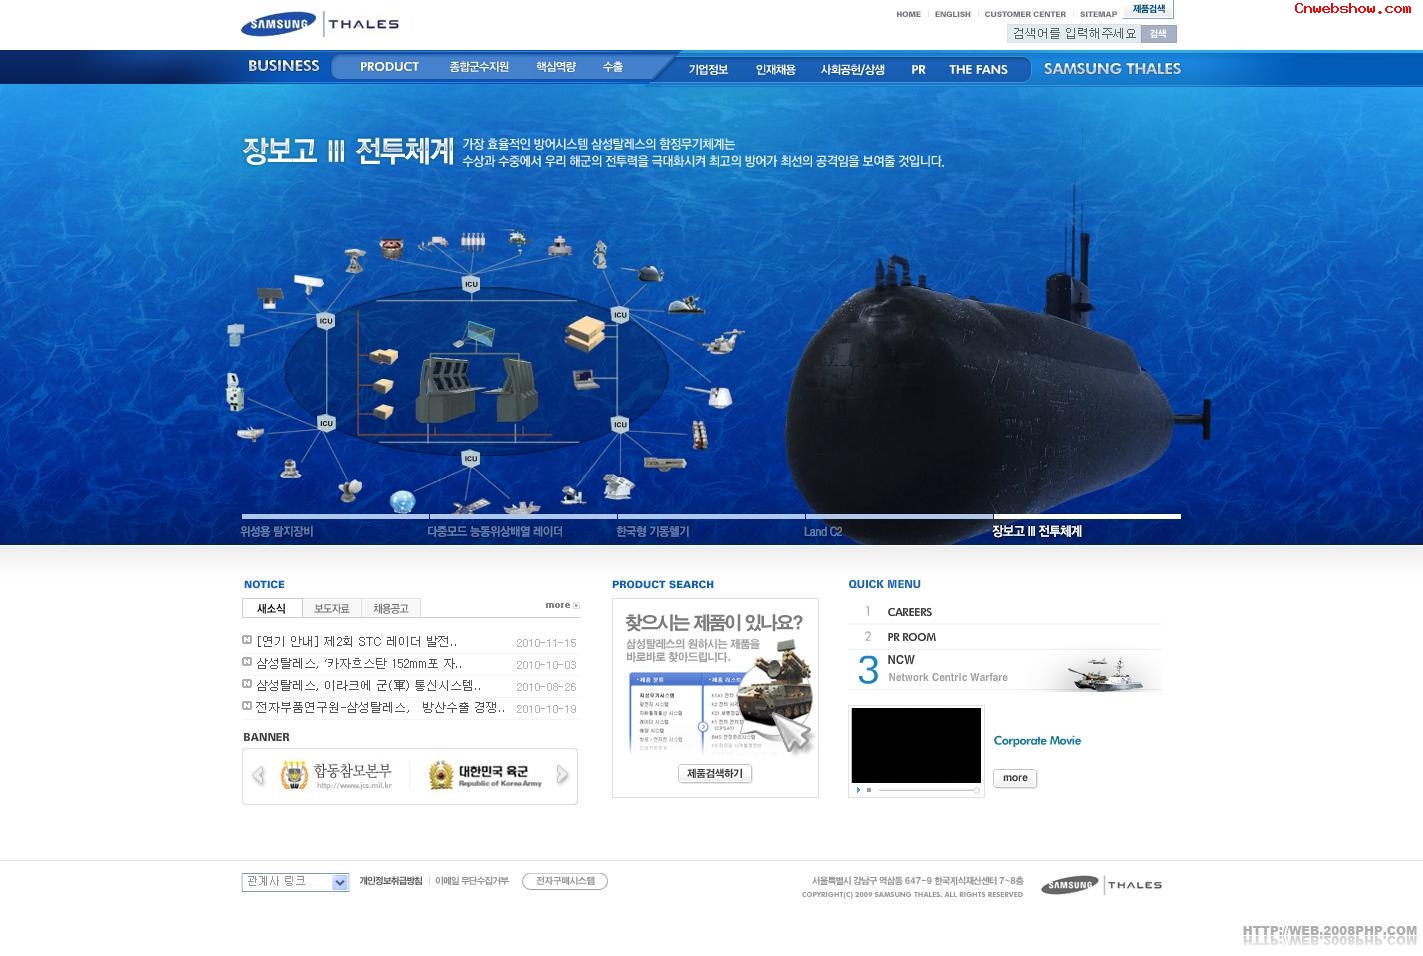
Task: Open the PRODUCT menu in the navigation
Action: (x=388, y=66)
